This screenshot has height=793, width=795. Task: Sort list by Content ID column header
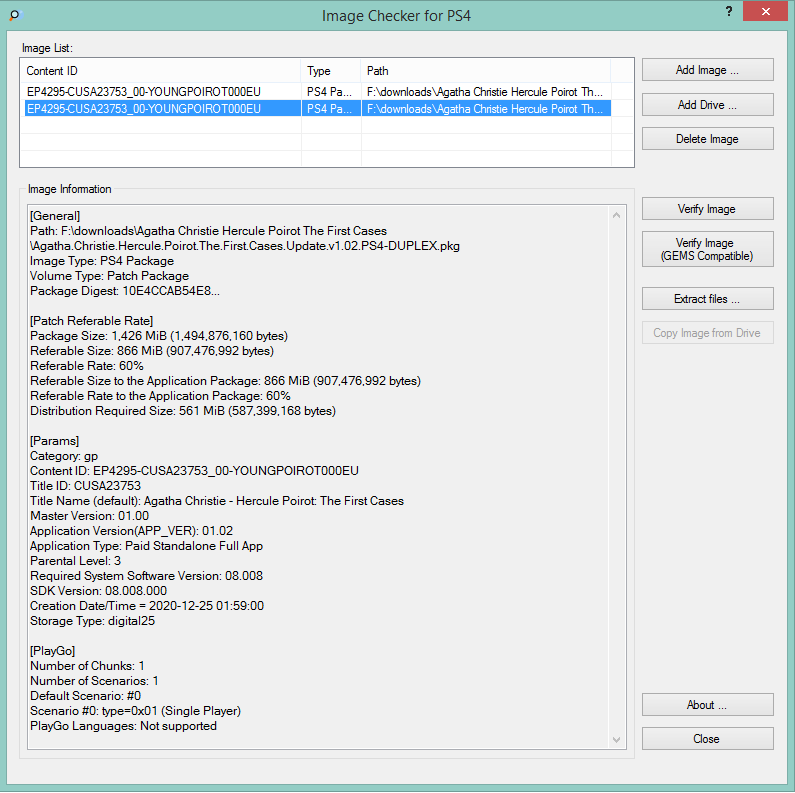tap(161, 71)
